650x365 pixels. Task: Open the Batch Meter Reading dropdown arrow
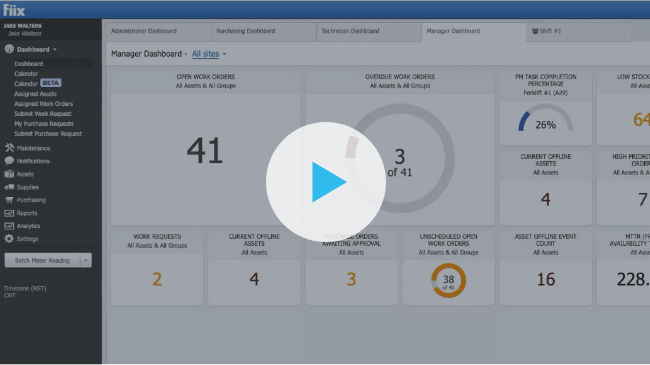[x=86, y=260]
